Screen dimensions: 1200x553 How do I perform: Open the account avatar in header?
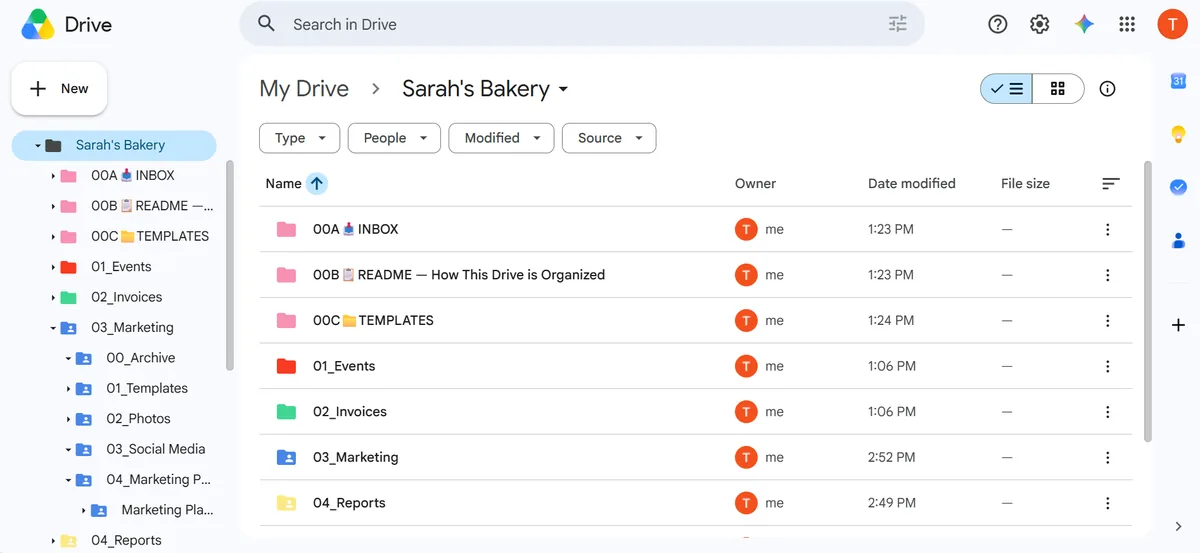pyautogui.click(x=1173, y=25)
